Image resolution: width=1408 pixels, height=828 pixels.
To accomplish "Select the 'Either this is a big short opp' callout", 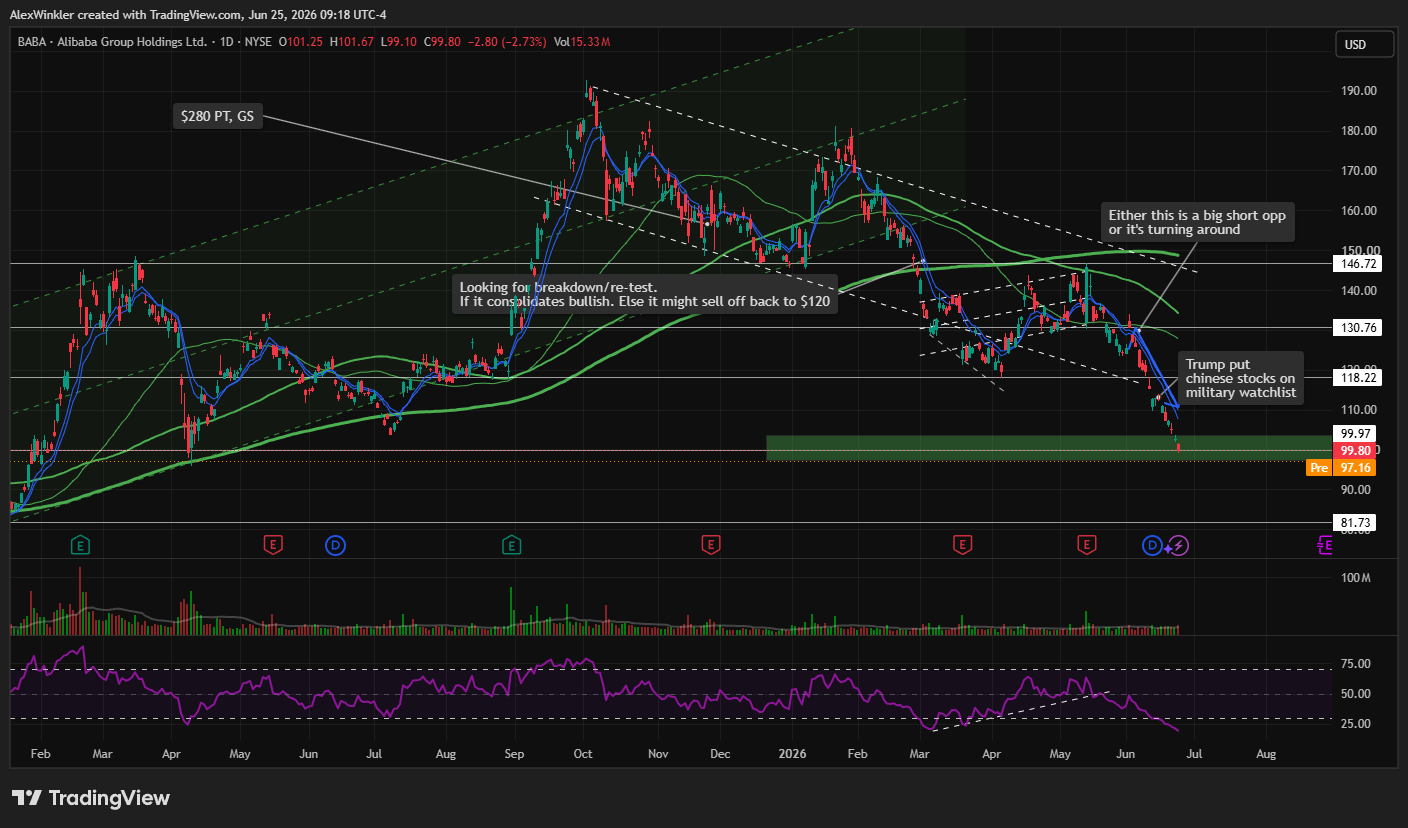I will (1197, 222).
